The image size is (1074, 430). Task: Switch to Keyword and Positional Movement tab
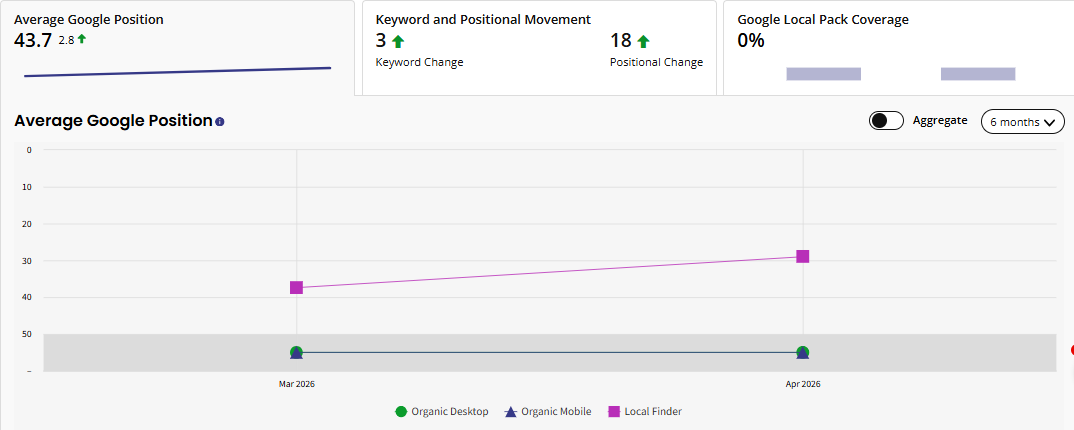(538, 47)
